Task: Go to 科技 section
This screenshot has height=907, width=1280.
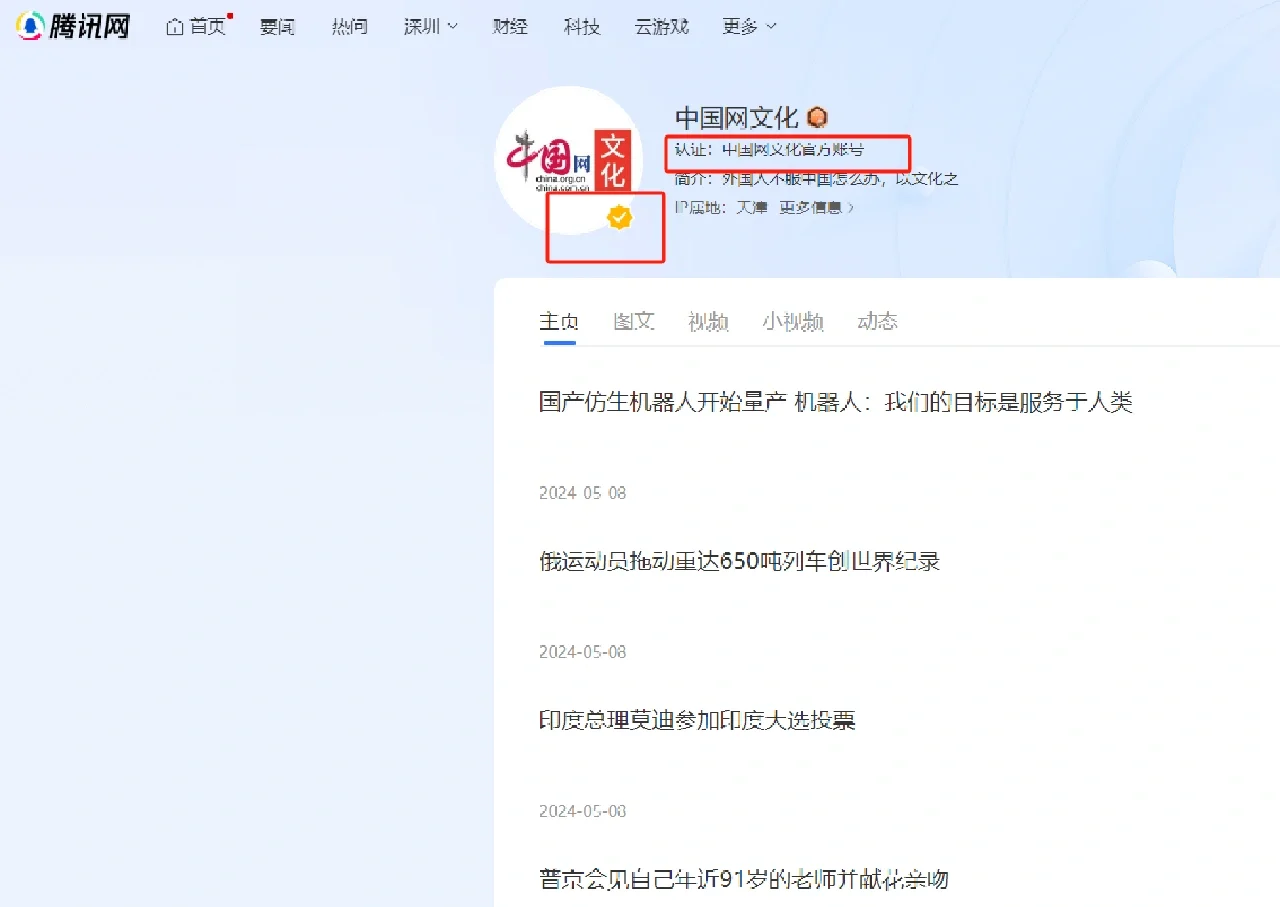Action: tap(582, 27)
